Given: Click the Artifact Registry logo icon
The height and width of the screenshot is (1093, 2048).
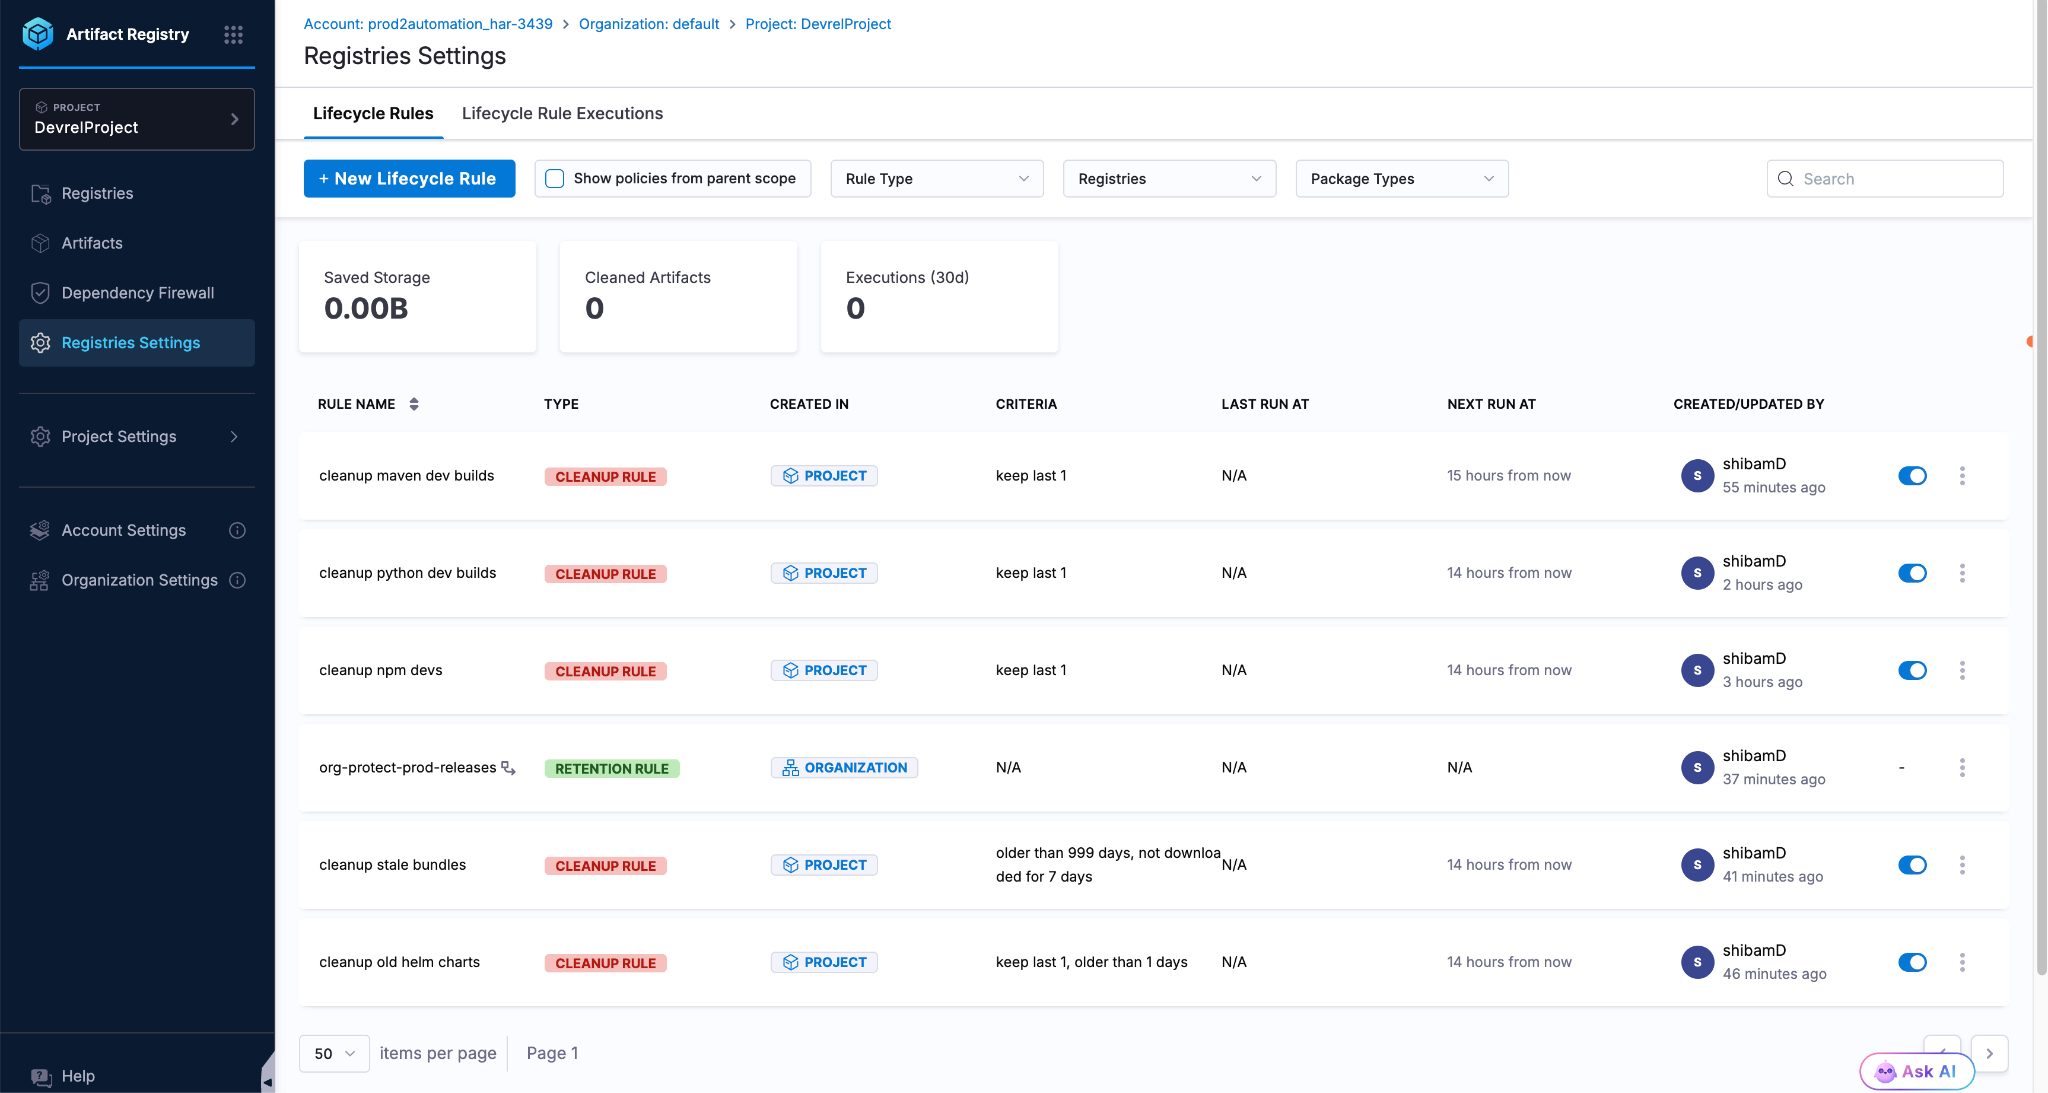Looking at the screenshot, I should [38, 34].
